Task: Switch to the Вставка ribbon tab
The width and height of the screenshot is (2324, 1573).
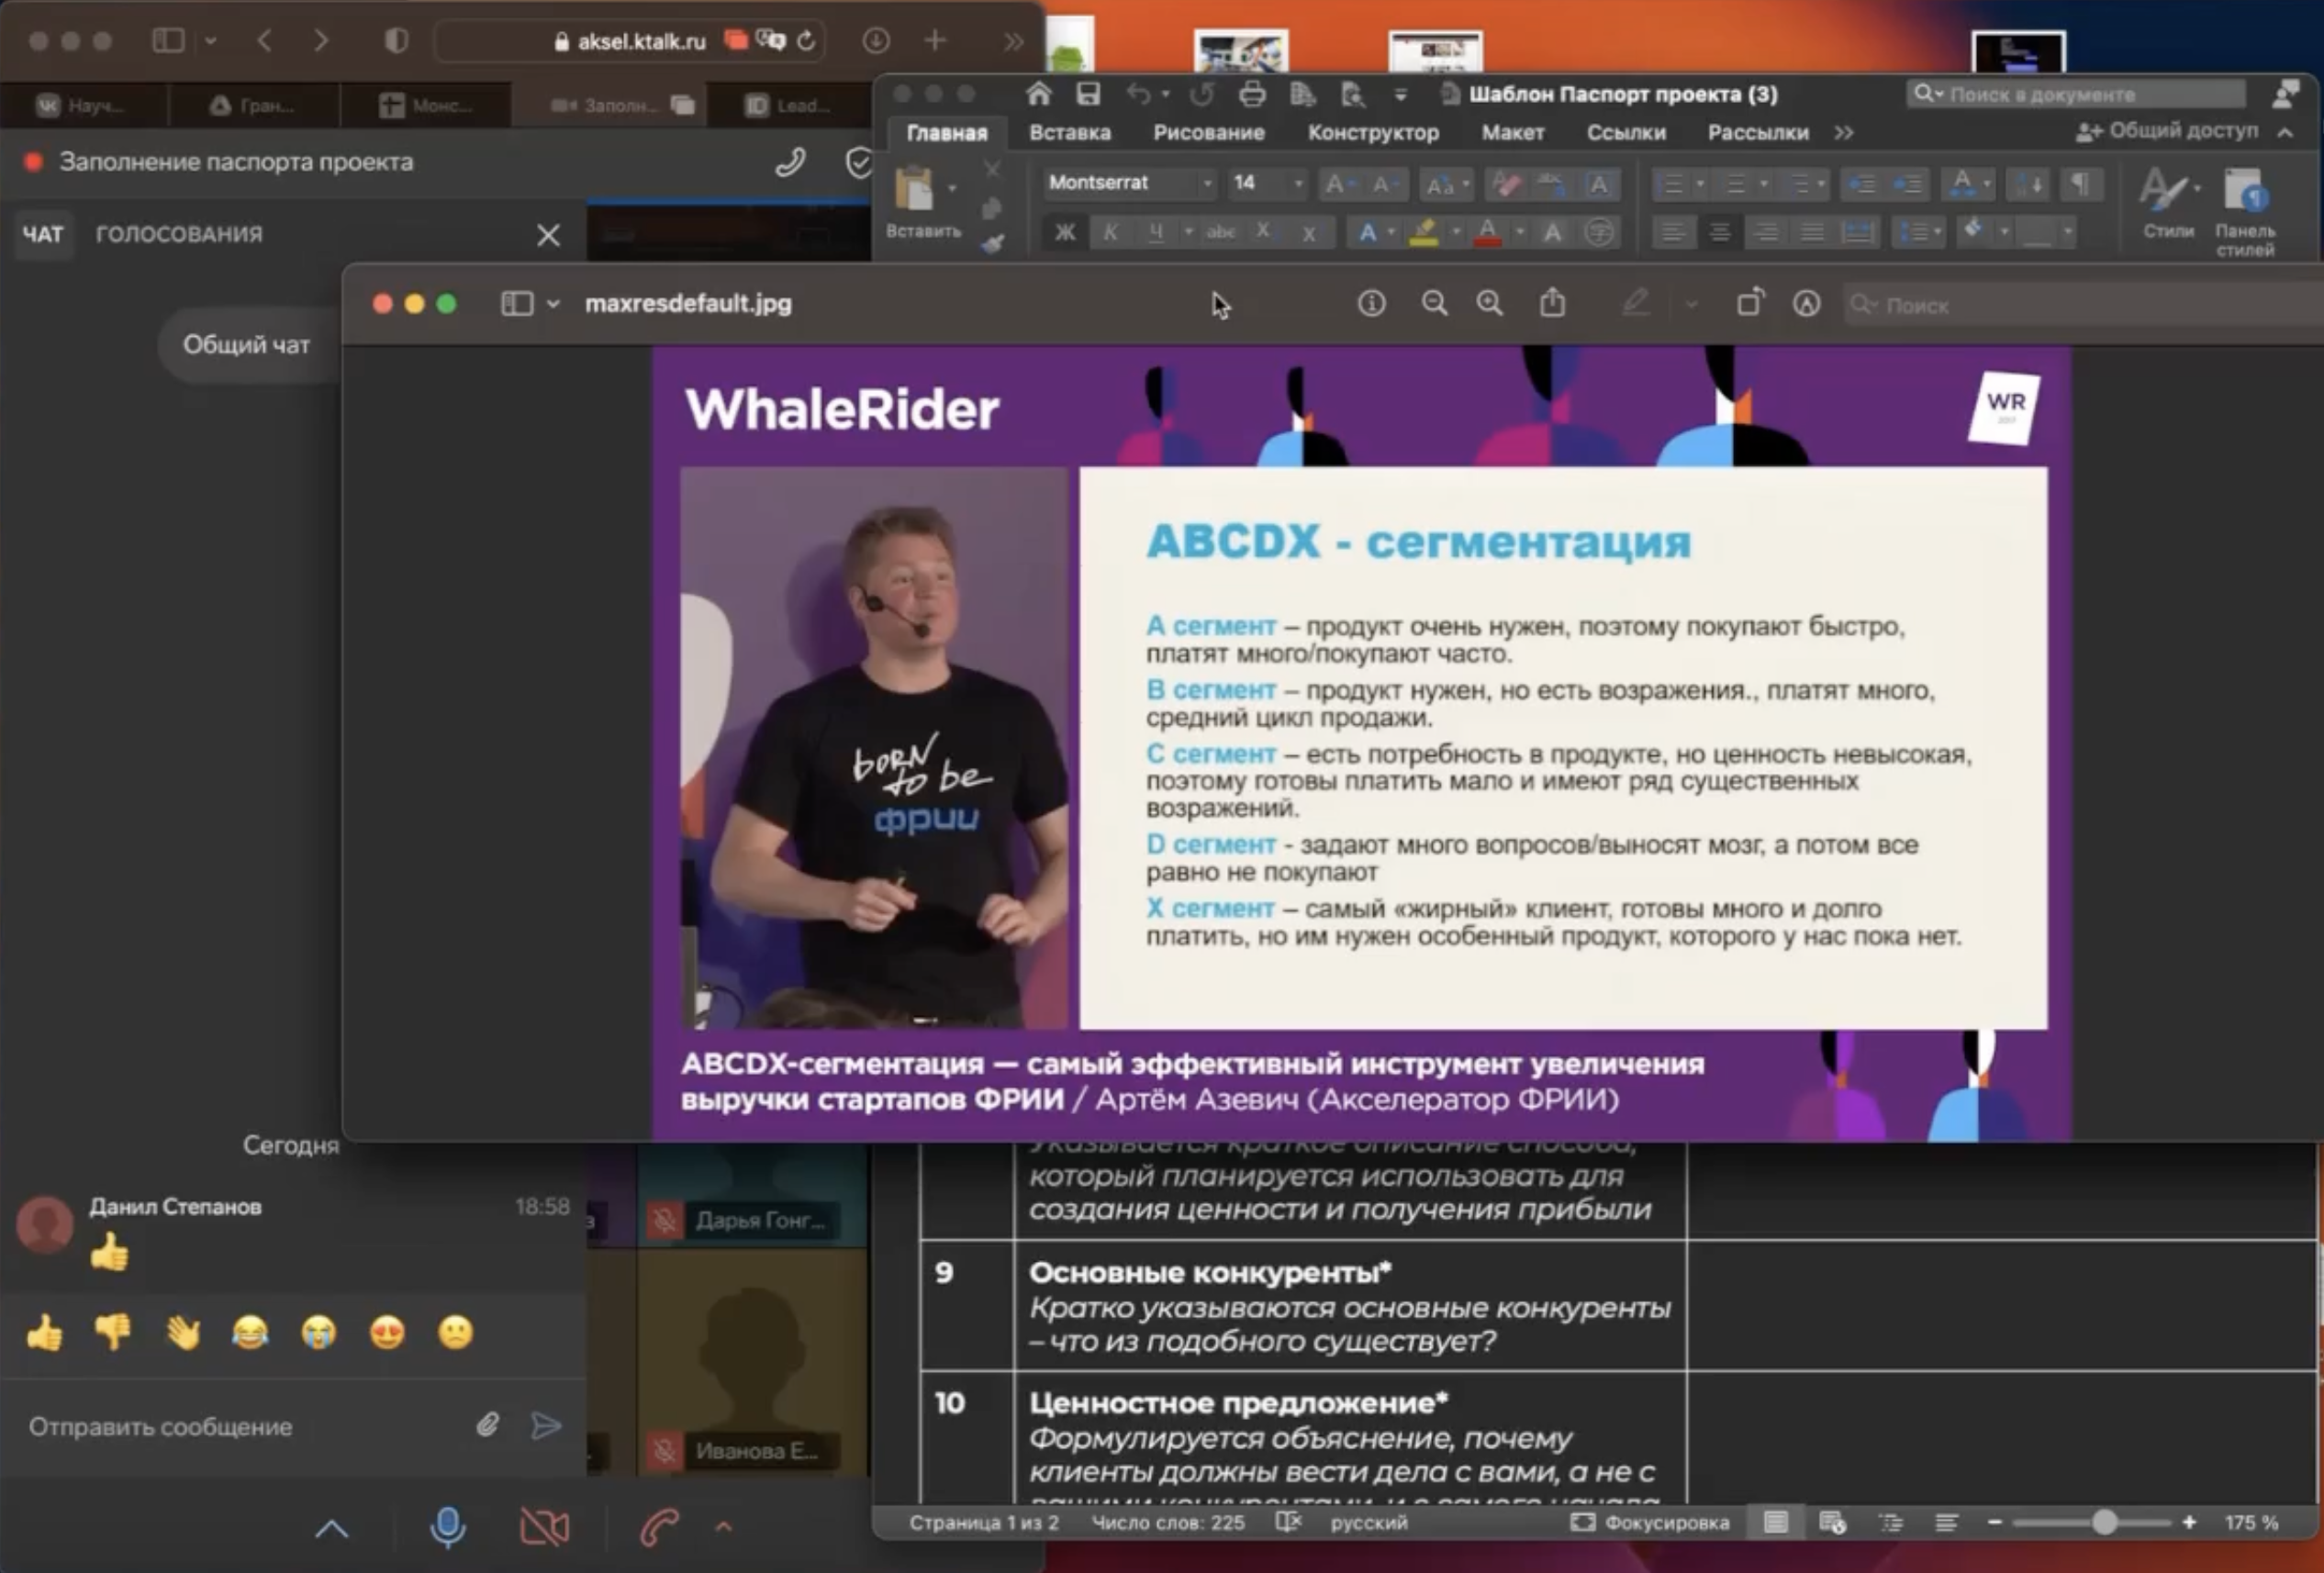Action: (x=1069, y=133)
